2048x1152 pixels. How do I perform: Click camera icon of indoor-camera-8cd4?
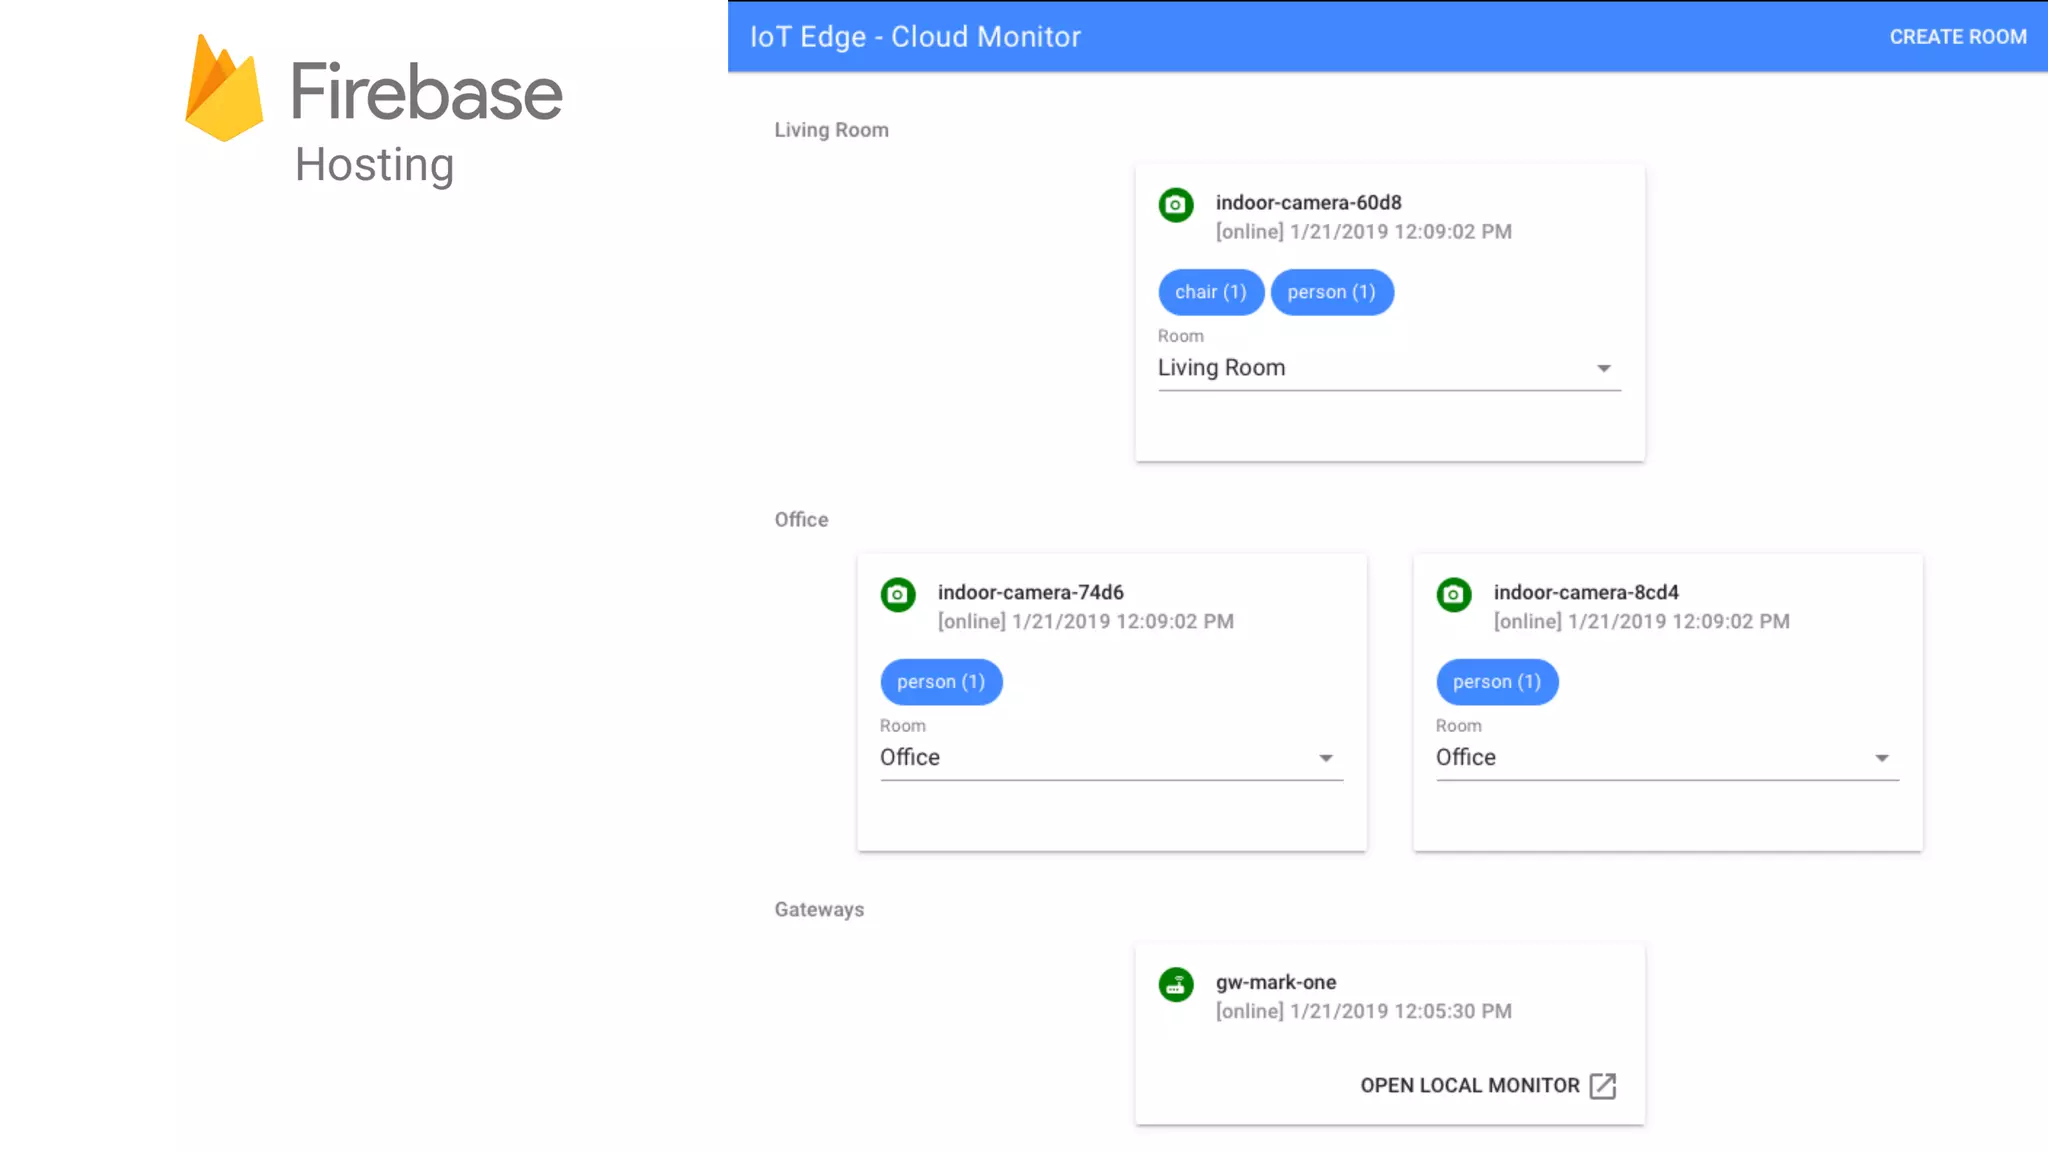pos(1454,595)
